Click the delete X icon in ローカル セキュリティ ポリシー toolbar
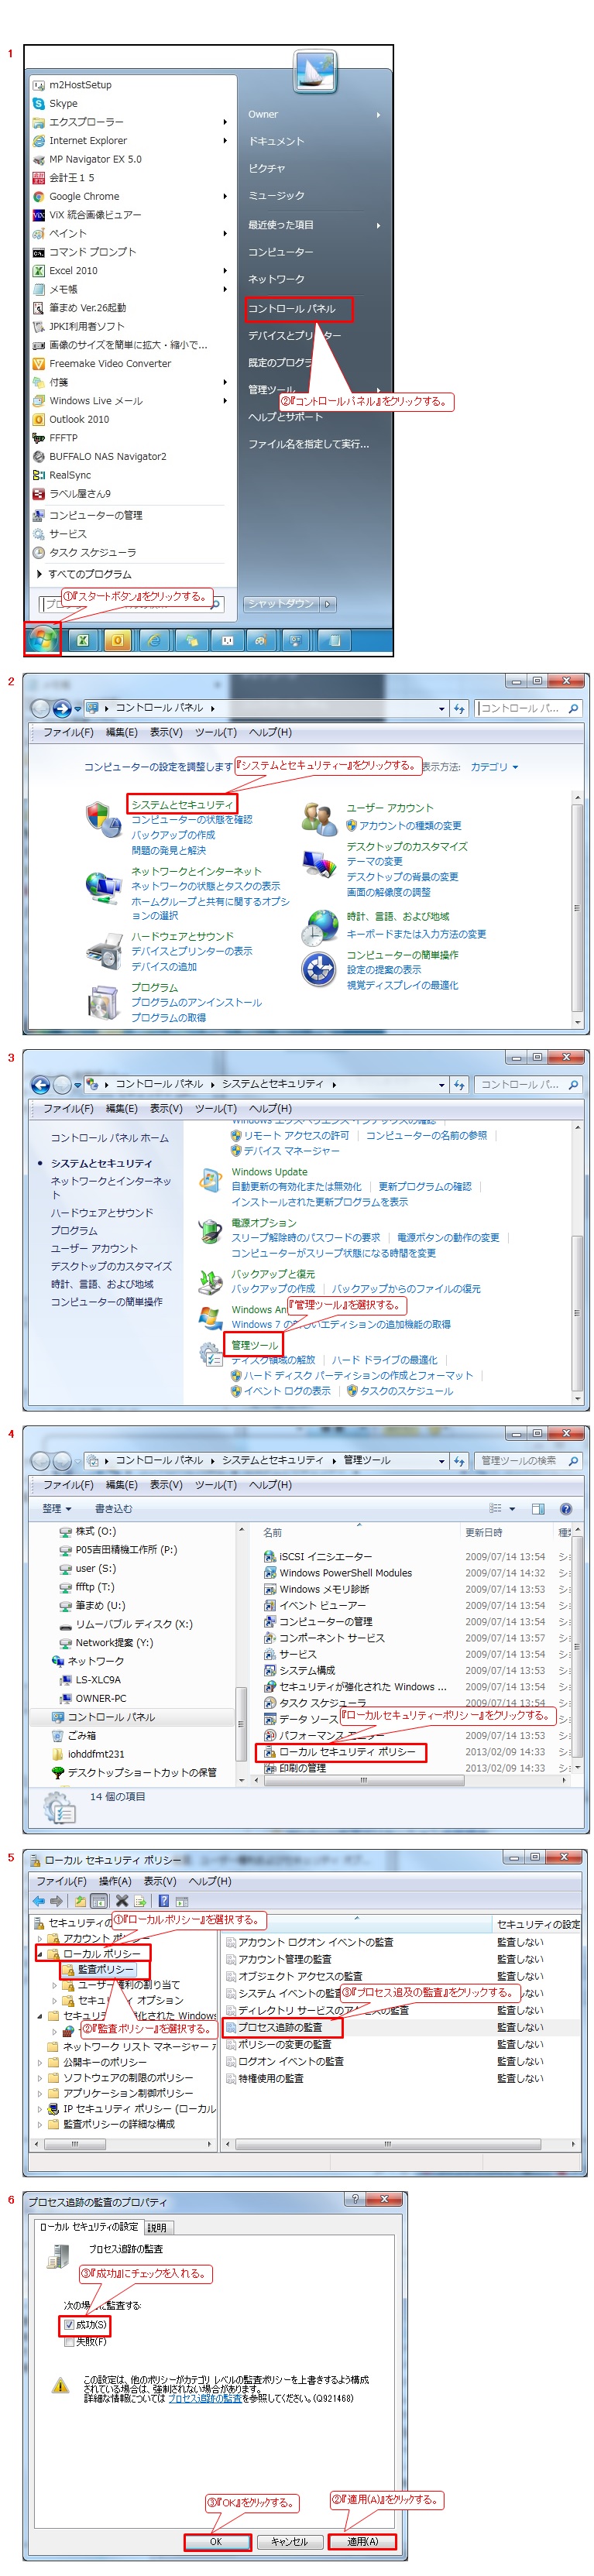The height and width of the screenshot is (2576, 594). click(x=121, y=1901)
